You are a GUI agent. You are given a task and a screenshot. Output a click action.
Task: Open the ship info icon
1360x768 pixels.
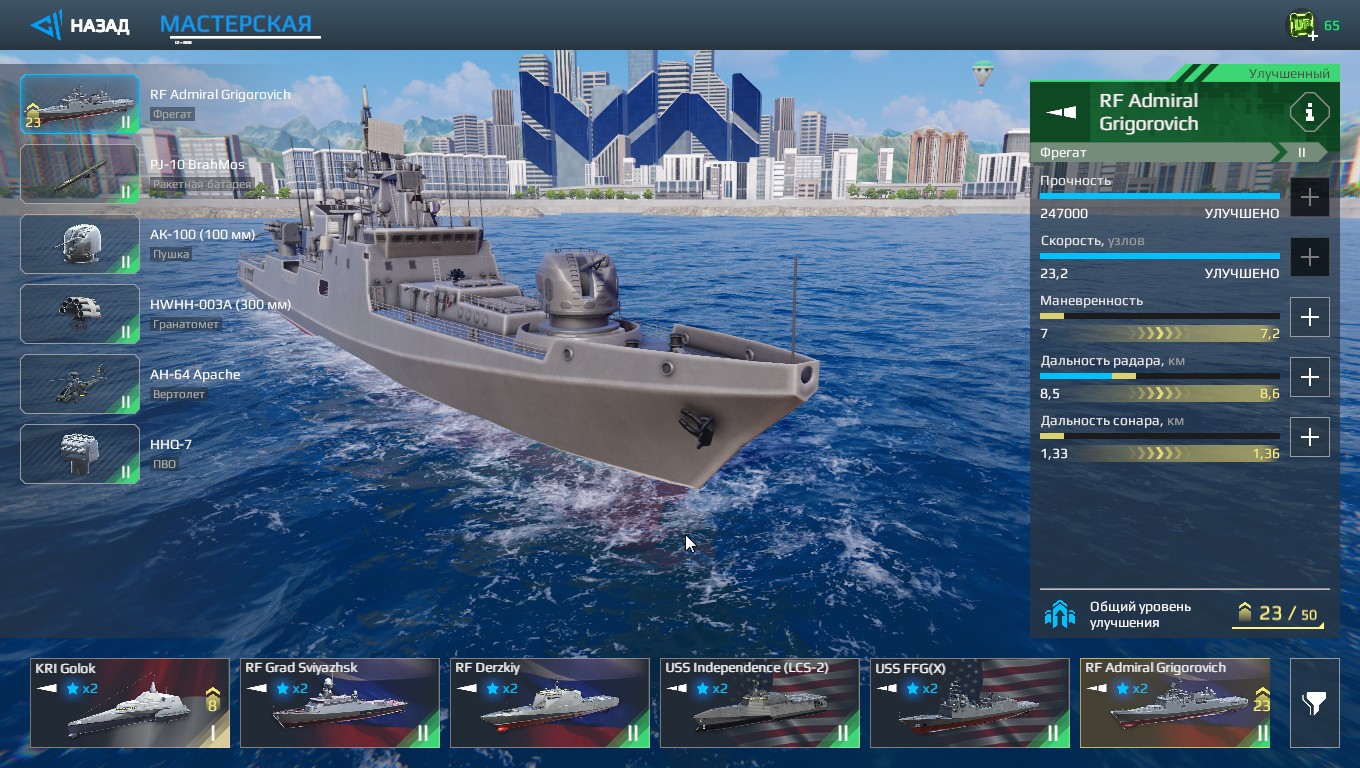pyautogui.click(x=1309, y=112)
